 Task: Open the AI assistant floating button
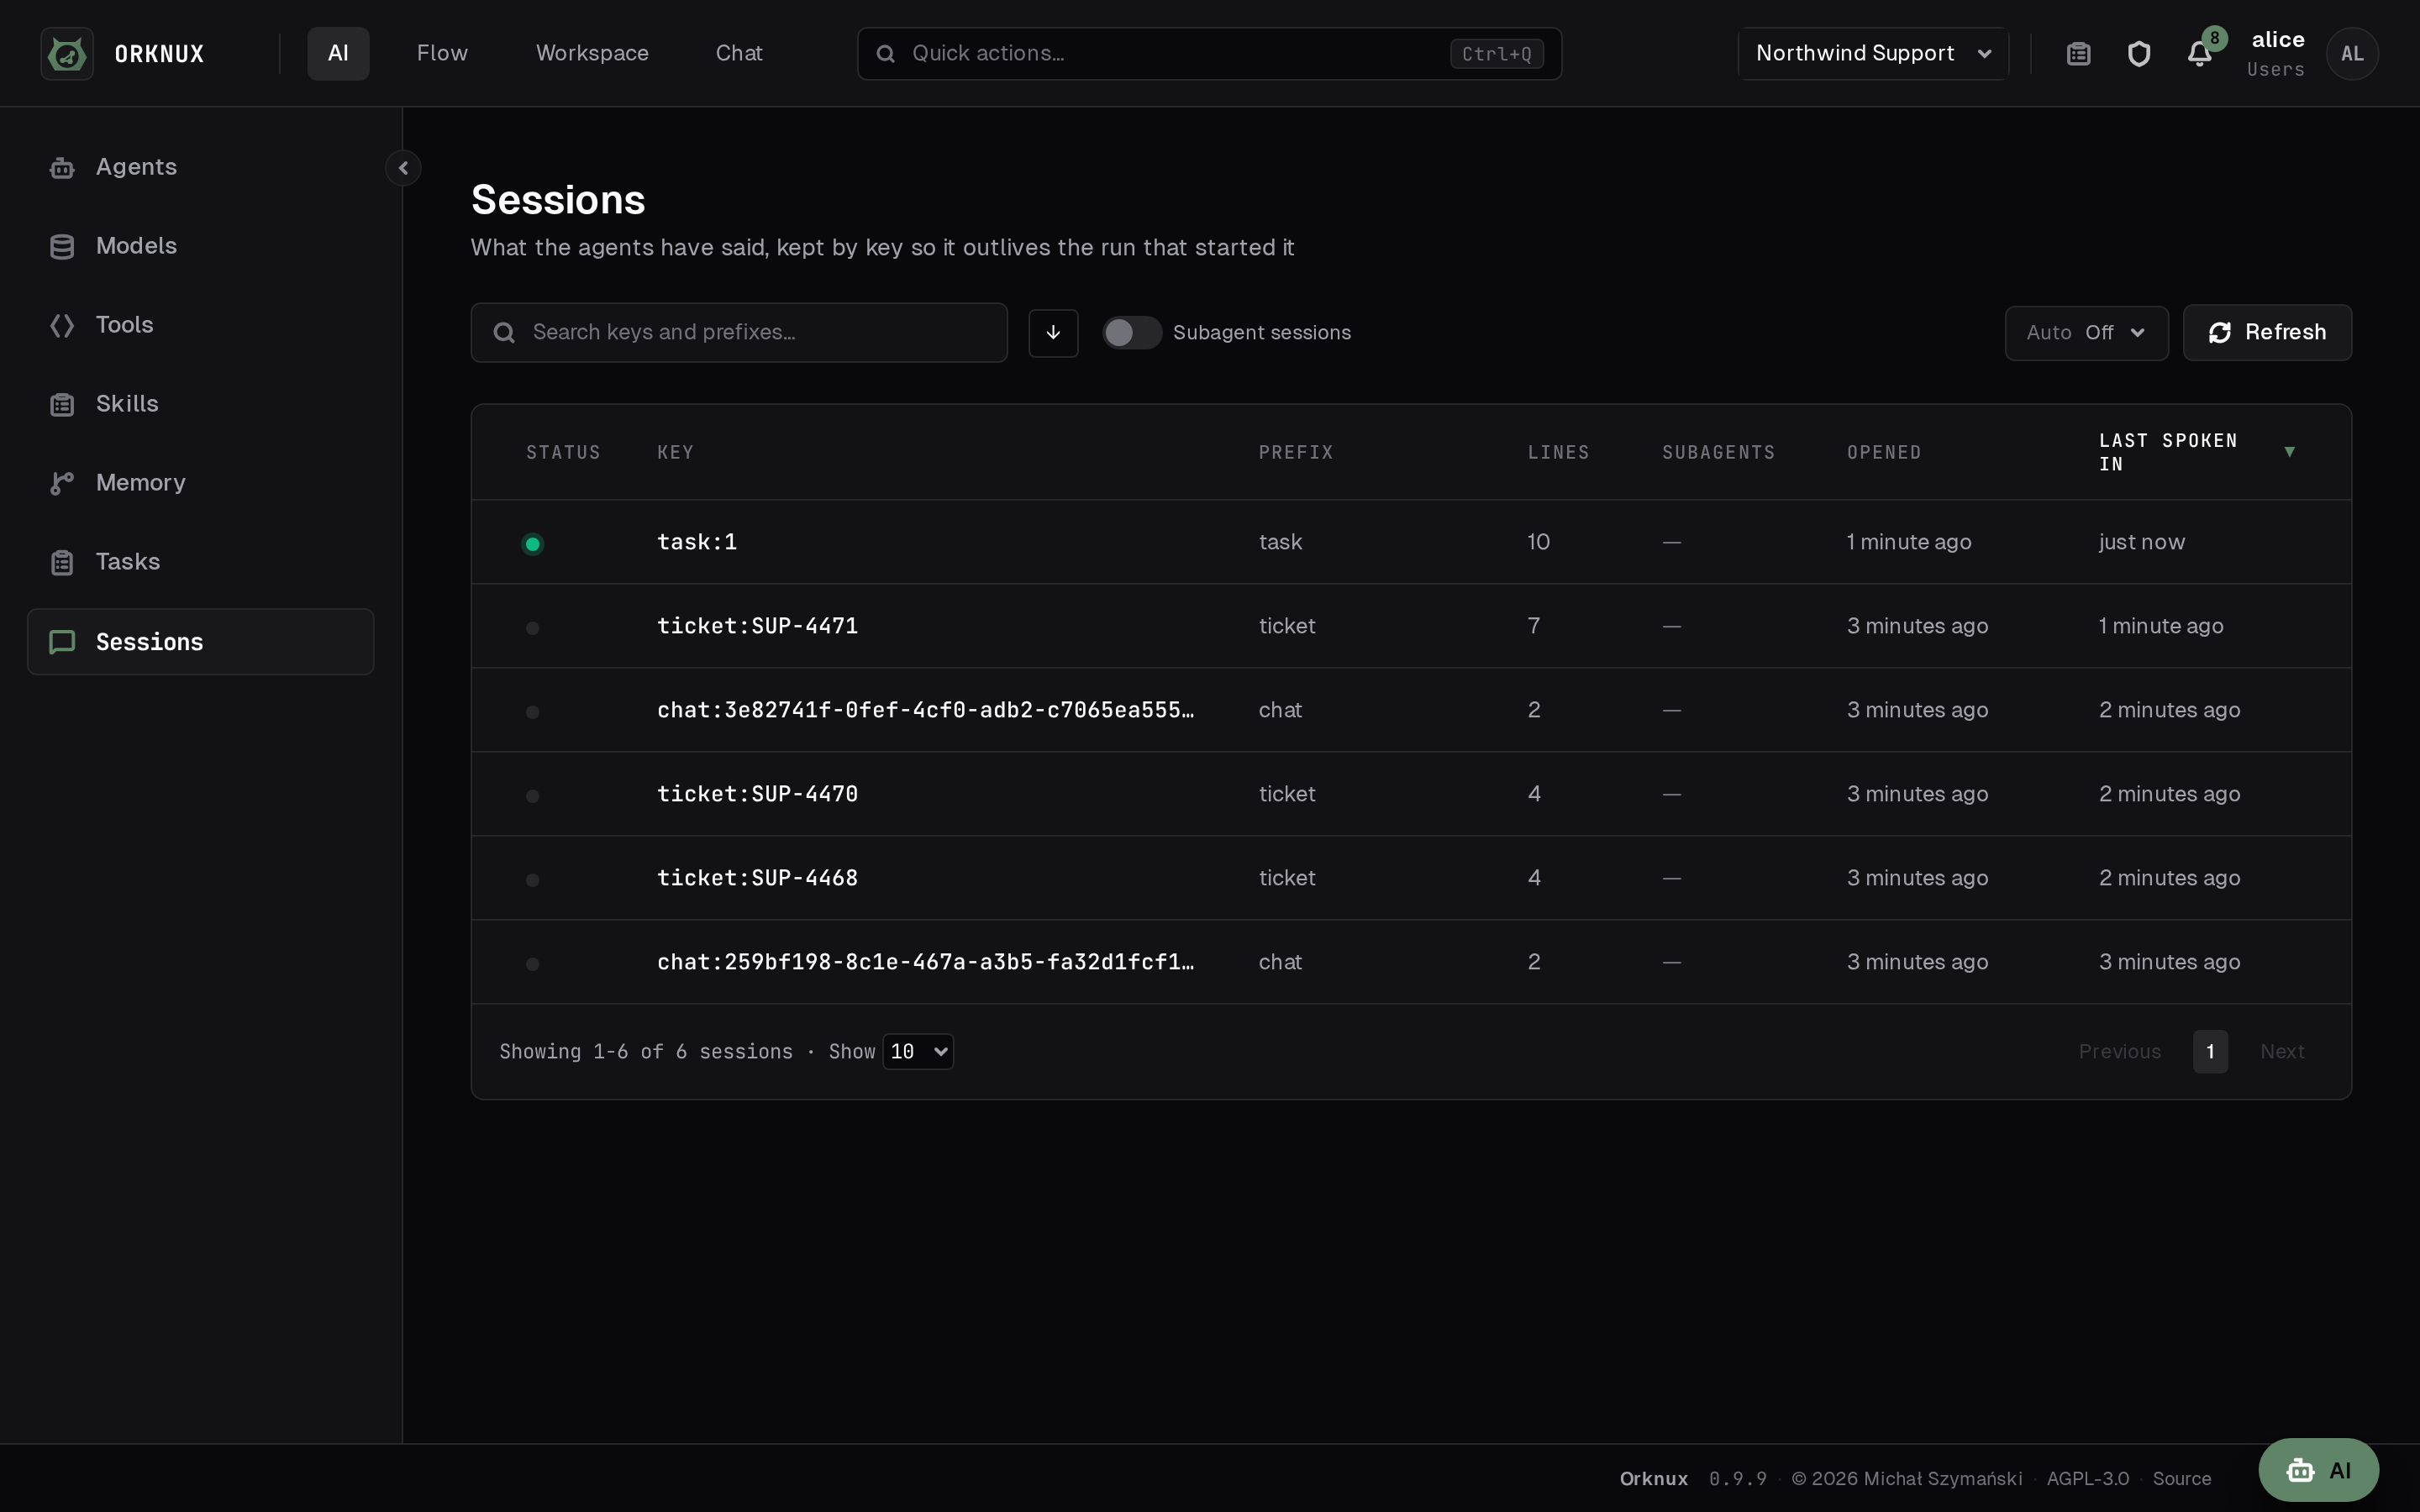2318,1470
